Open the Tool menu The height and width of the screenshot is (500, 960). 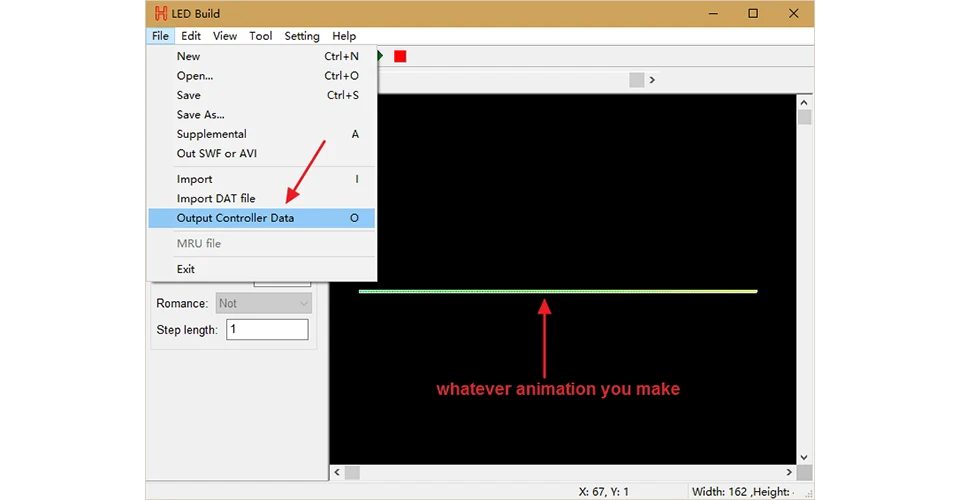pos(260,36)
